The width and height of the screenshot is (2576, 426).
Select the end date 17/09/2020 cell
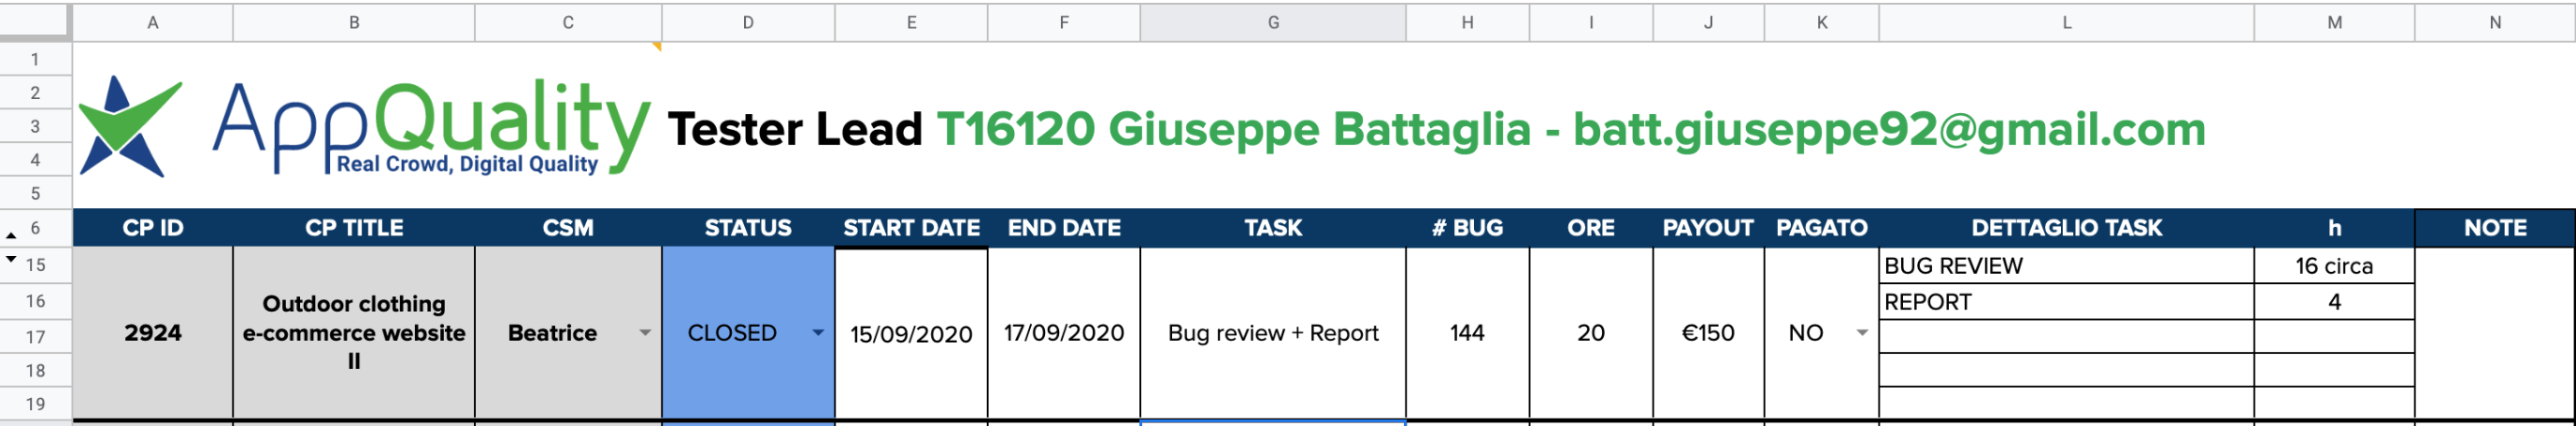1064,333
